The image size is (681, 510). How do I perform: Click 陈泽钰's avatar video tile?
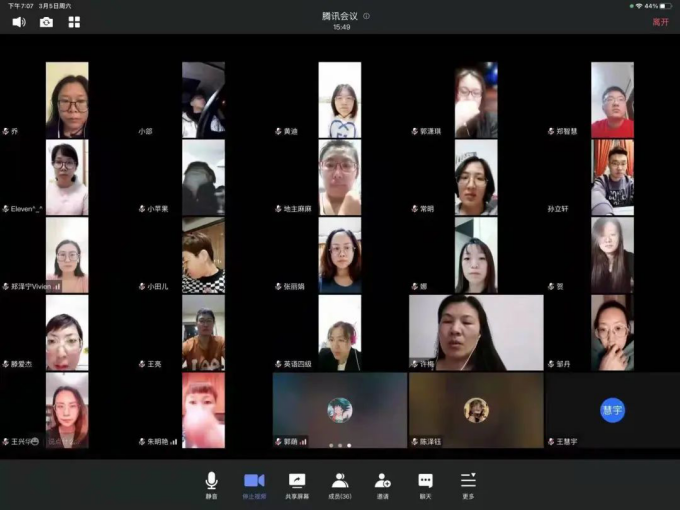[476, 410]
